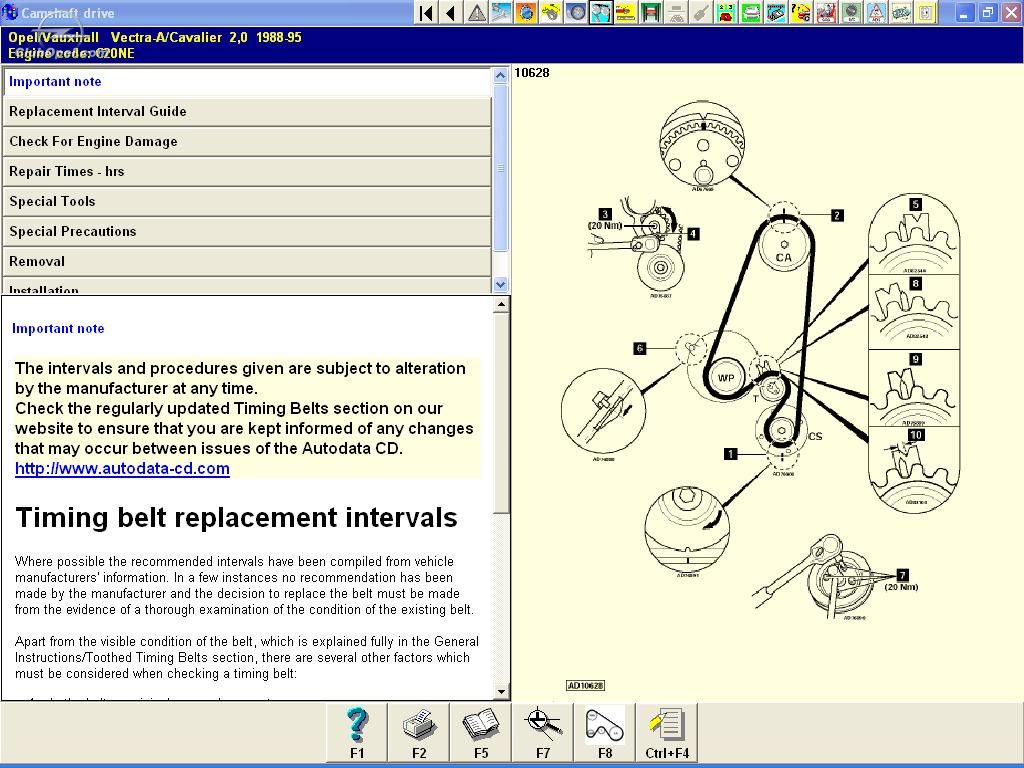
Task: Open the yellow socket toolbar icon at far right
Action: 926,12
